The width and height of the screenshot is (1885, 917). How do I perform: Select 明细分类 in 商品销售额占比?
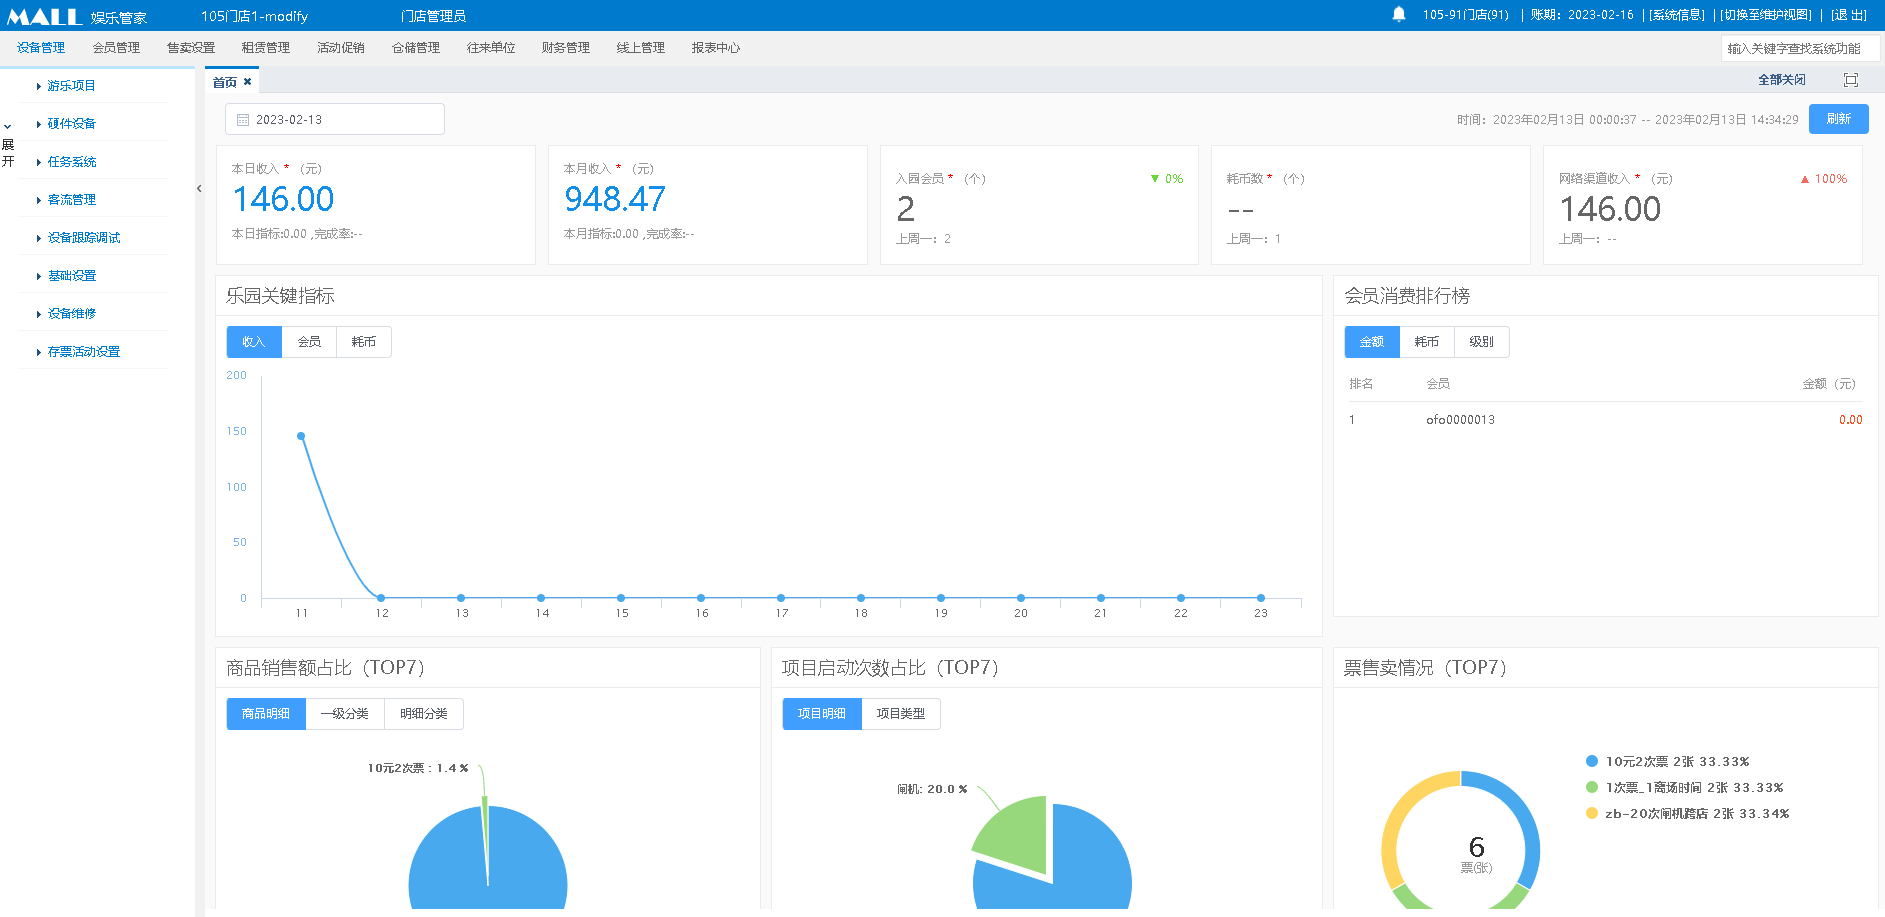click(x=424, y=714)
